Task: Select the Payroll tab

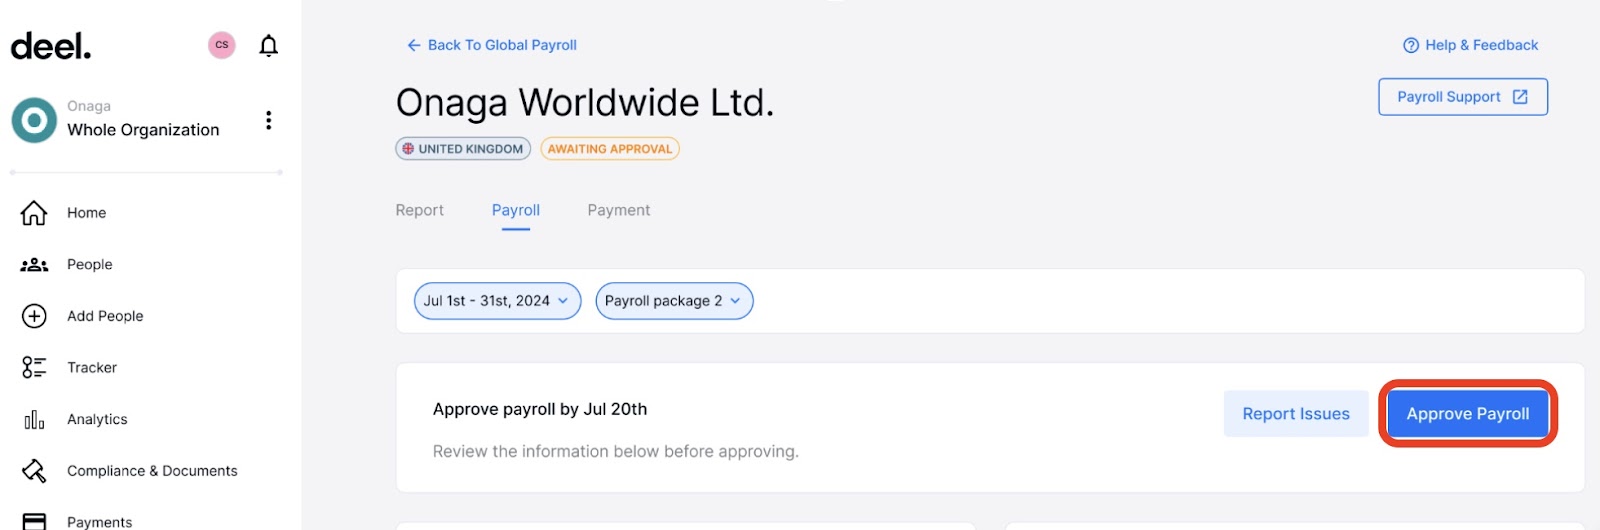Action: click(516, 210)
